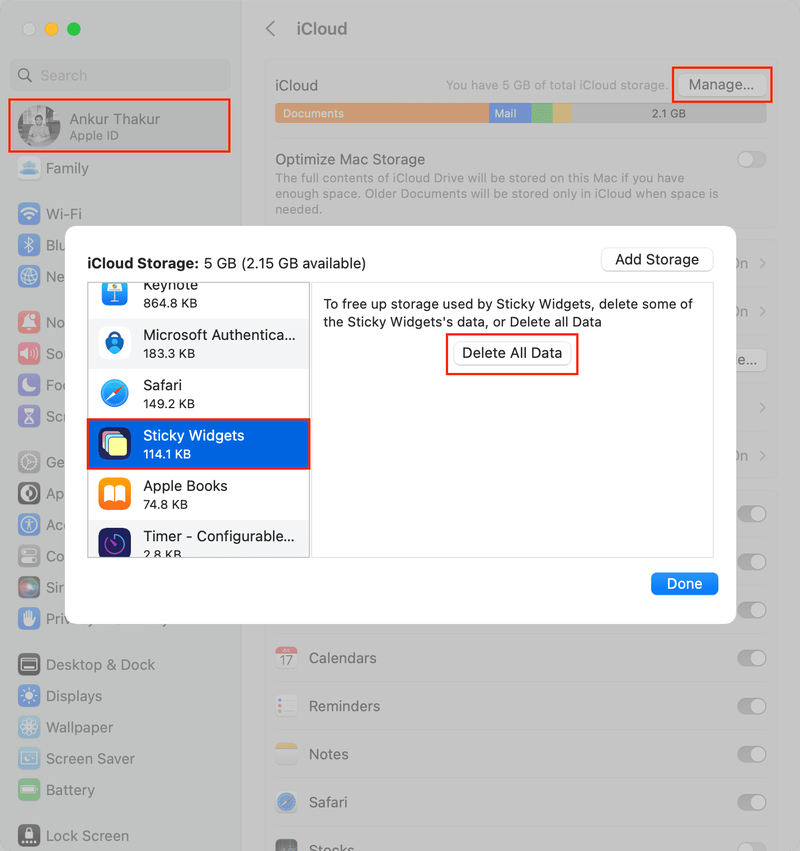Select the Microsoft Authenticator icon in storage list
The width and height of the screenshot is (800, 851).
point(115,343)
